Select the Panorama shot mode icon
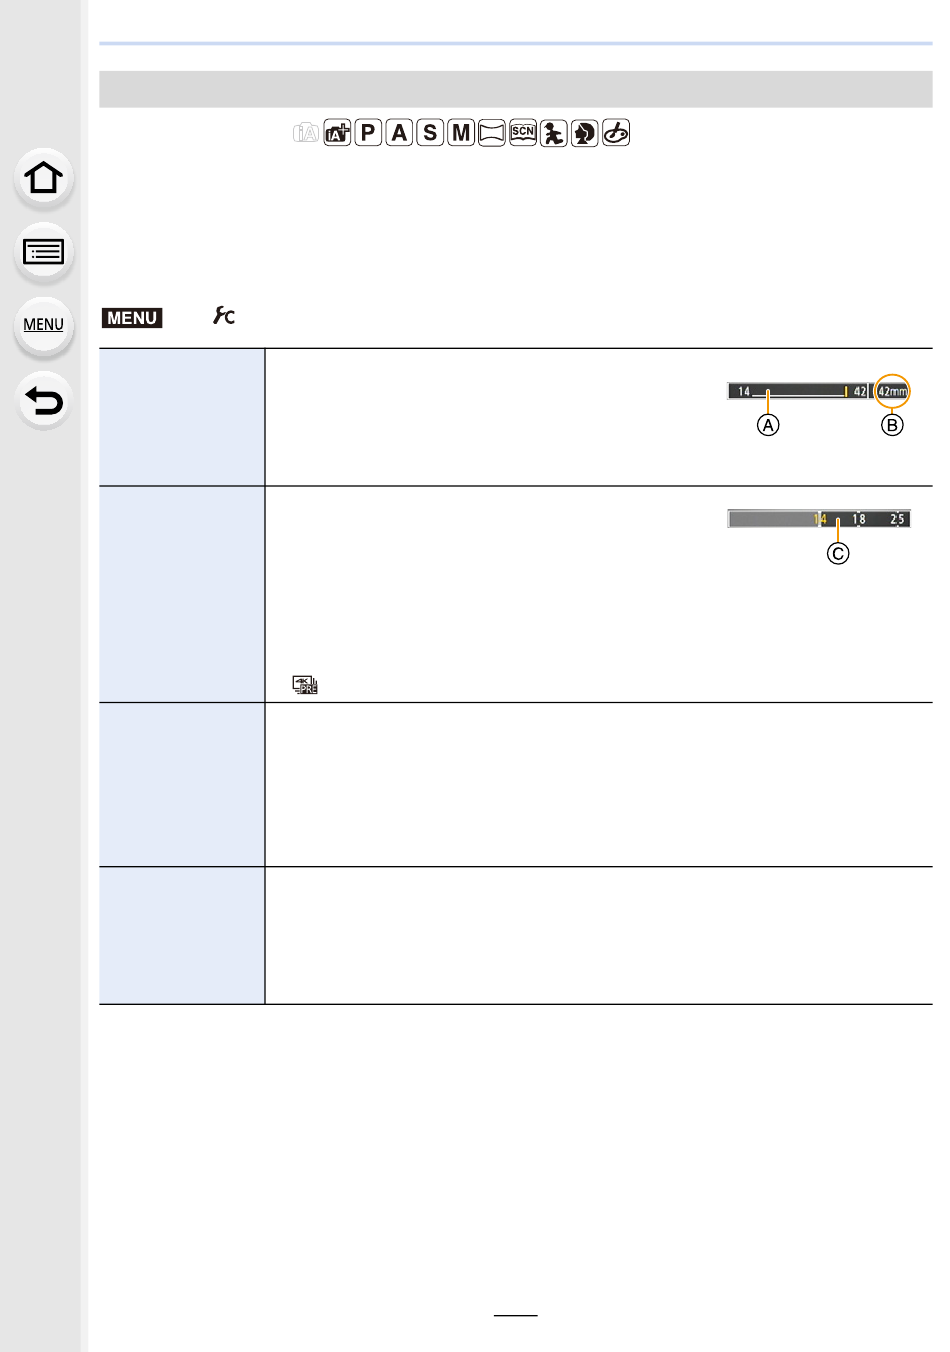Image resolution: width=950 pixels, height=1352 pixels. click(x=492, y=133)
